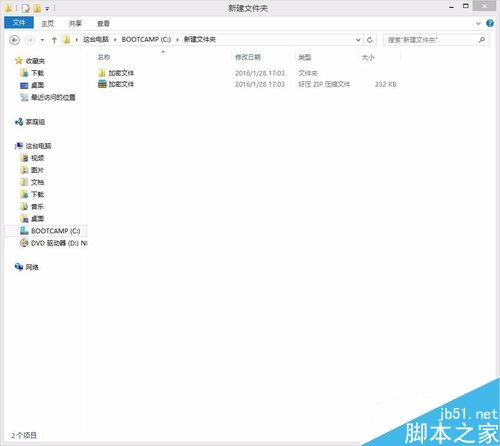The height and width of the screenshot is (446, 500).
Task: Click the quick access properties icon
Action: click(x=26, y=8)
